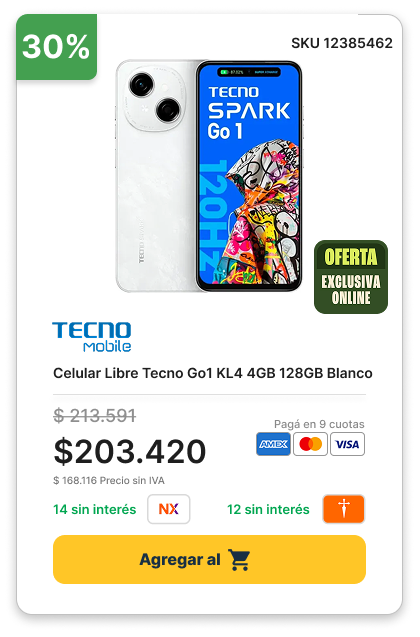Click the Tecno Mobile brand logo
This screenshot has width=420, height=637.
pyautogui.click(x=92, y=337)
